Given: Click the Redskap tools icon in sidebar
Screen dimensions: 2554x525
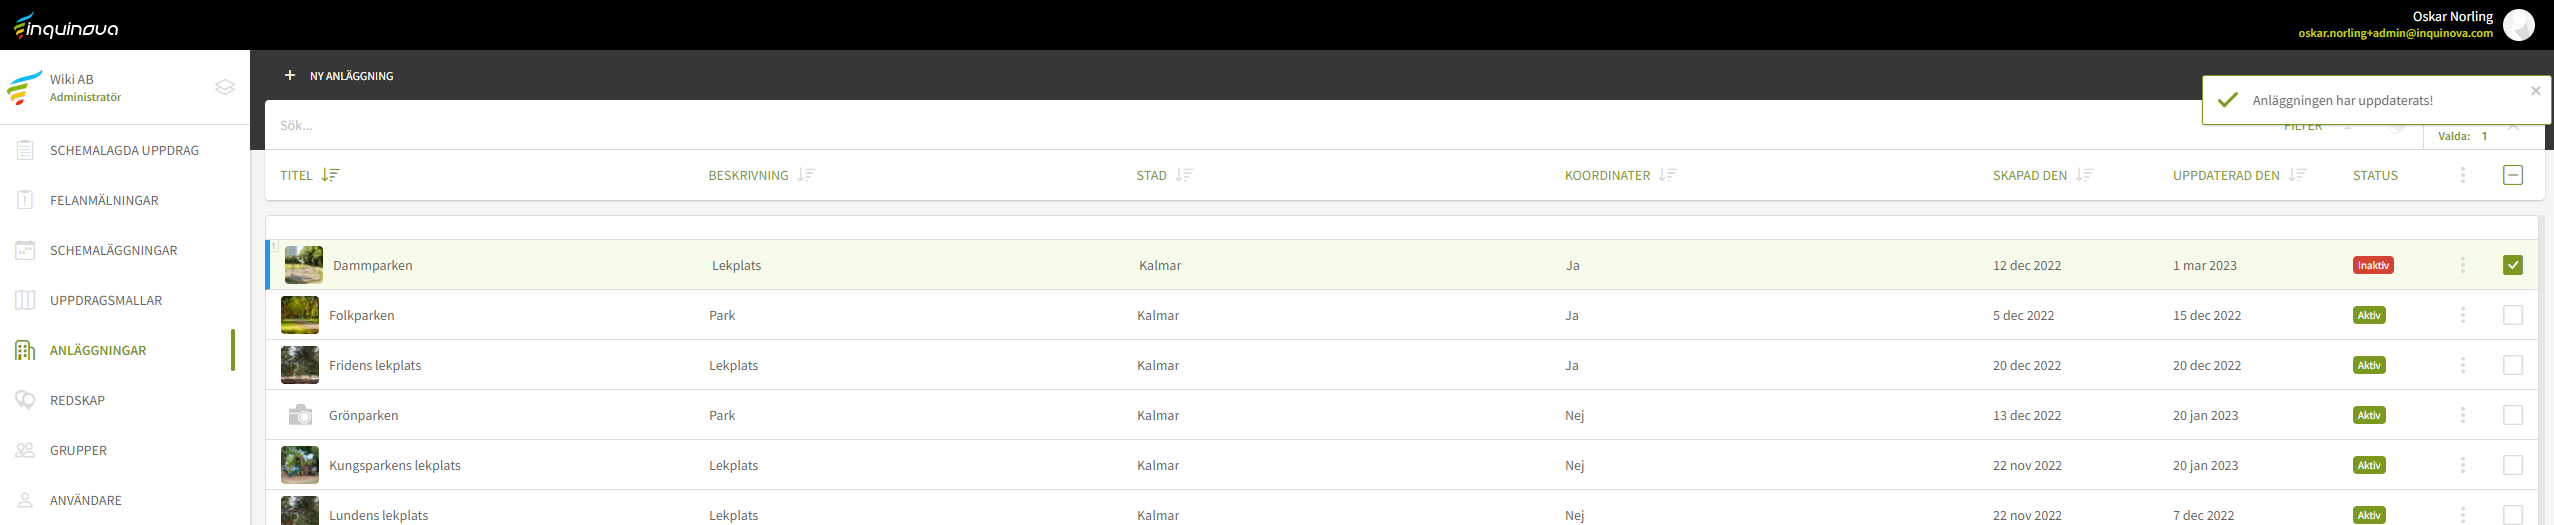Looking at the screenshot, I should pos(25,400).
